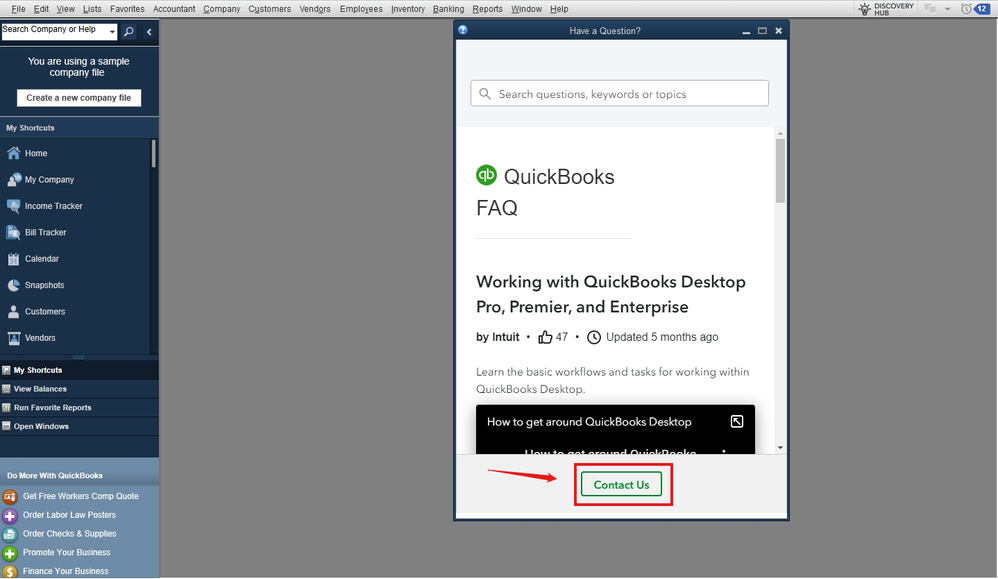Open the Lists menu
Screen dimensions: 998x579
[x=92, y=9]
